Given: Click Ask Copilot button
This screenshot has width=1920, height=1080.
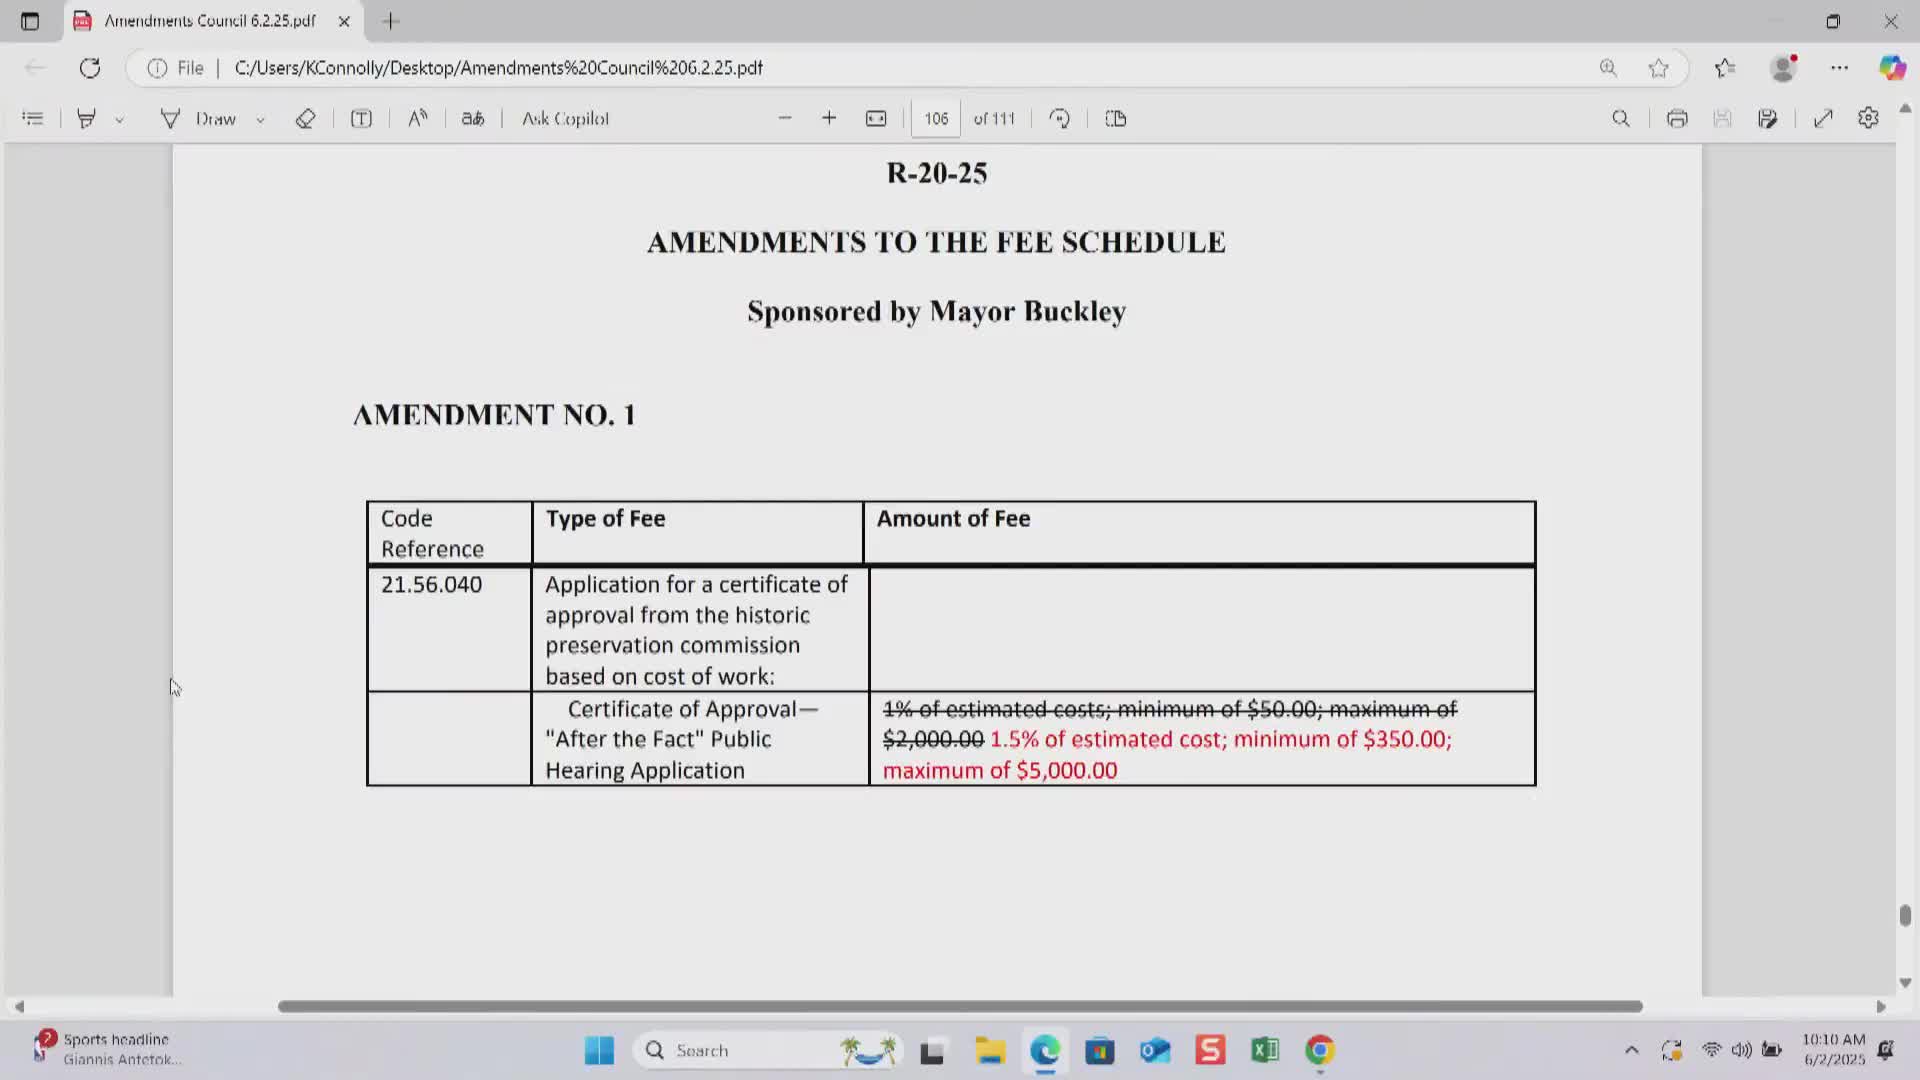Looking at the screenshot, I should coord(565,118).
